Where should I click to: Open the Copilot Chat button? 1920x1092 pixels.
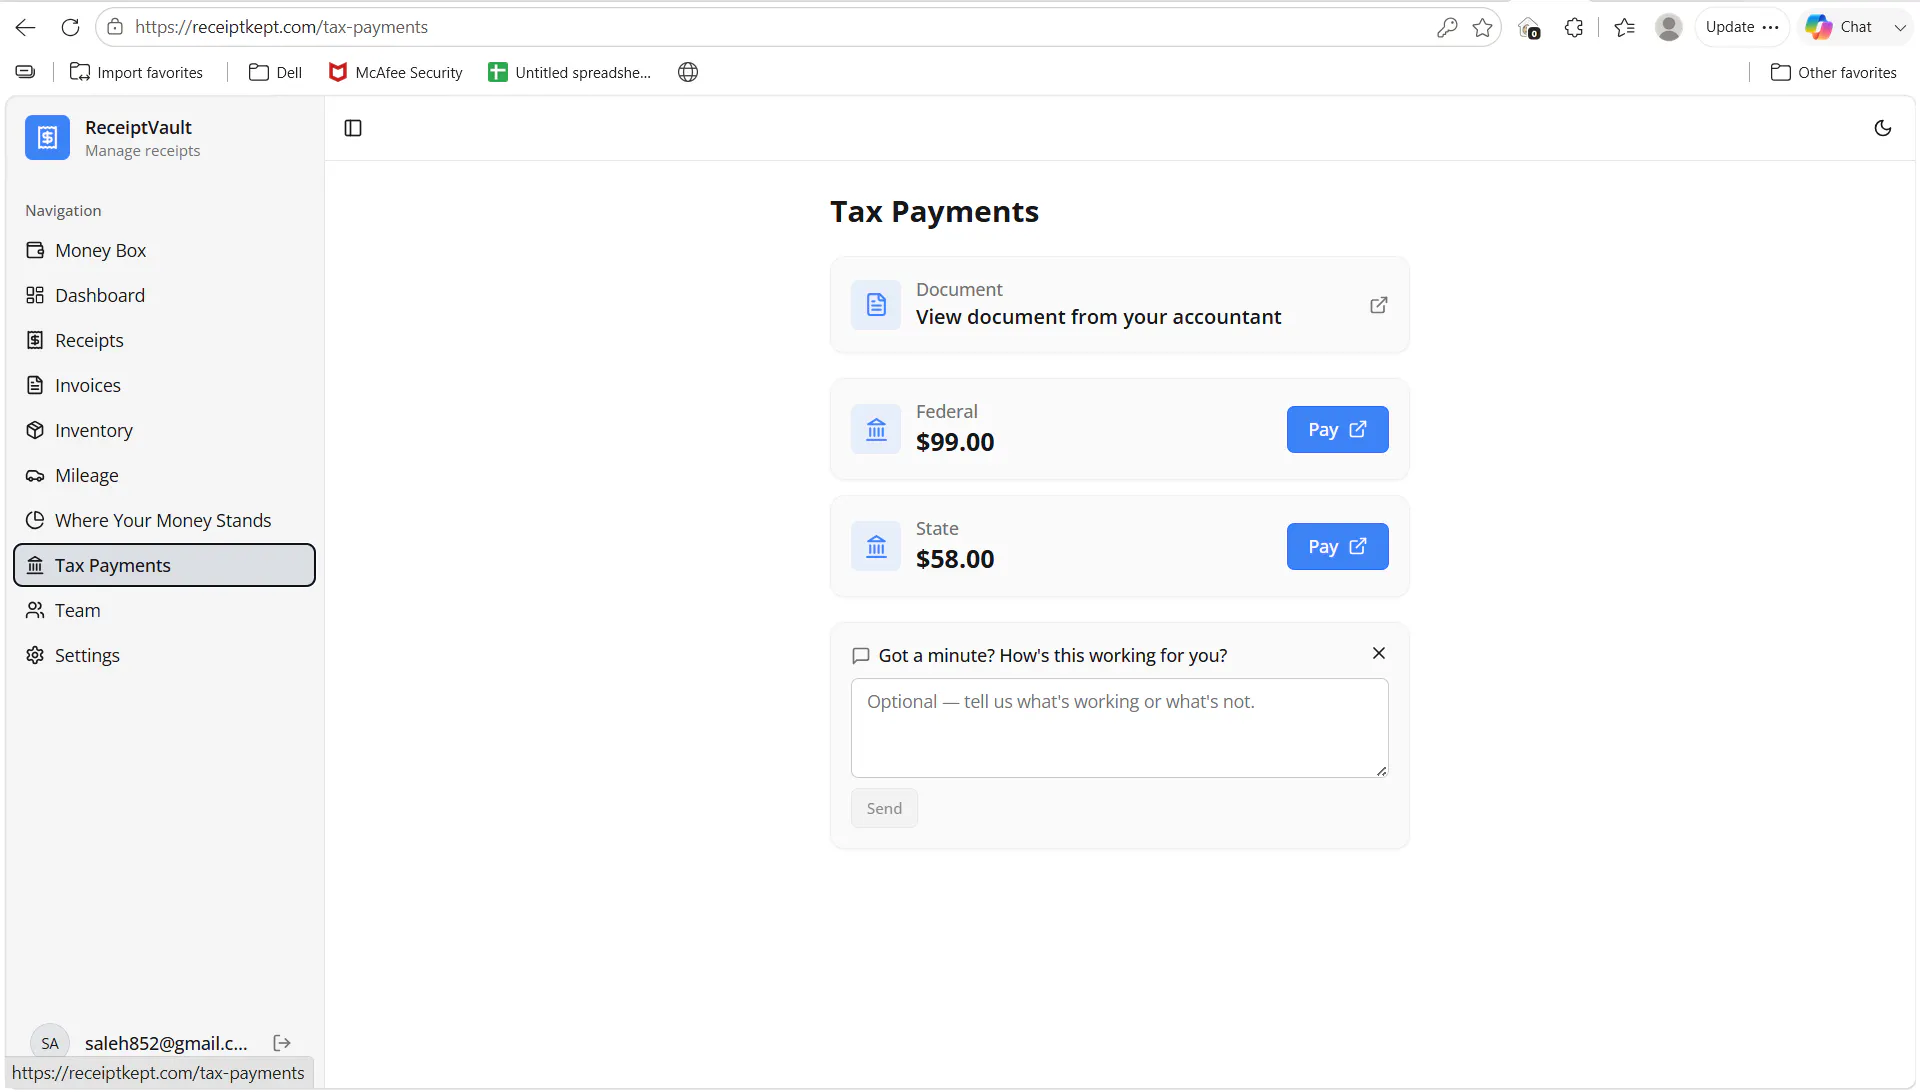click(x=1840, y=27)
